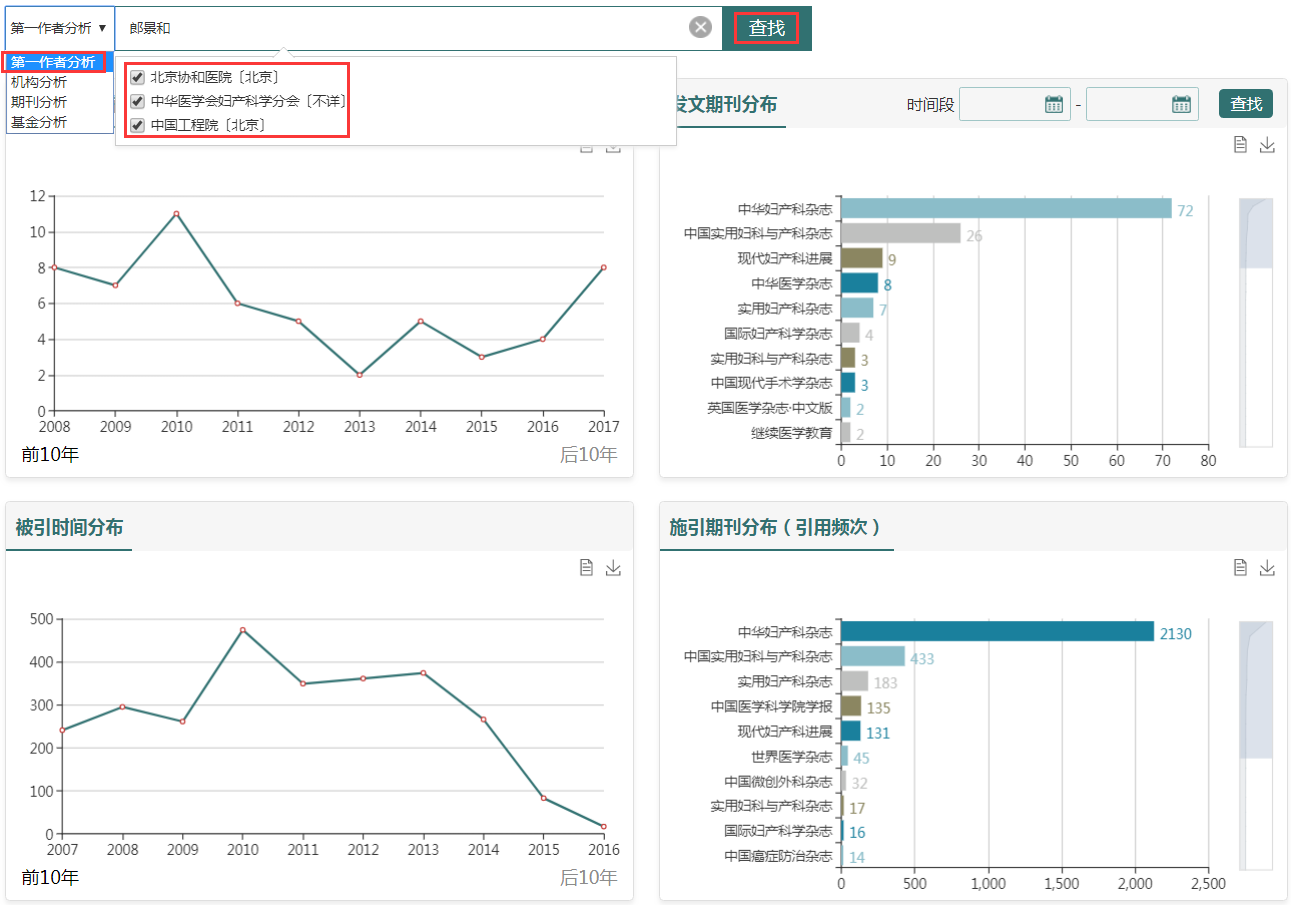Choose 基金分析 in the dropdown list
Image resolution: width=1291 pixels, height=905 pixels.
(x=39, y=122)
